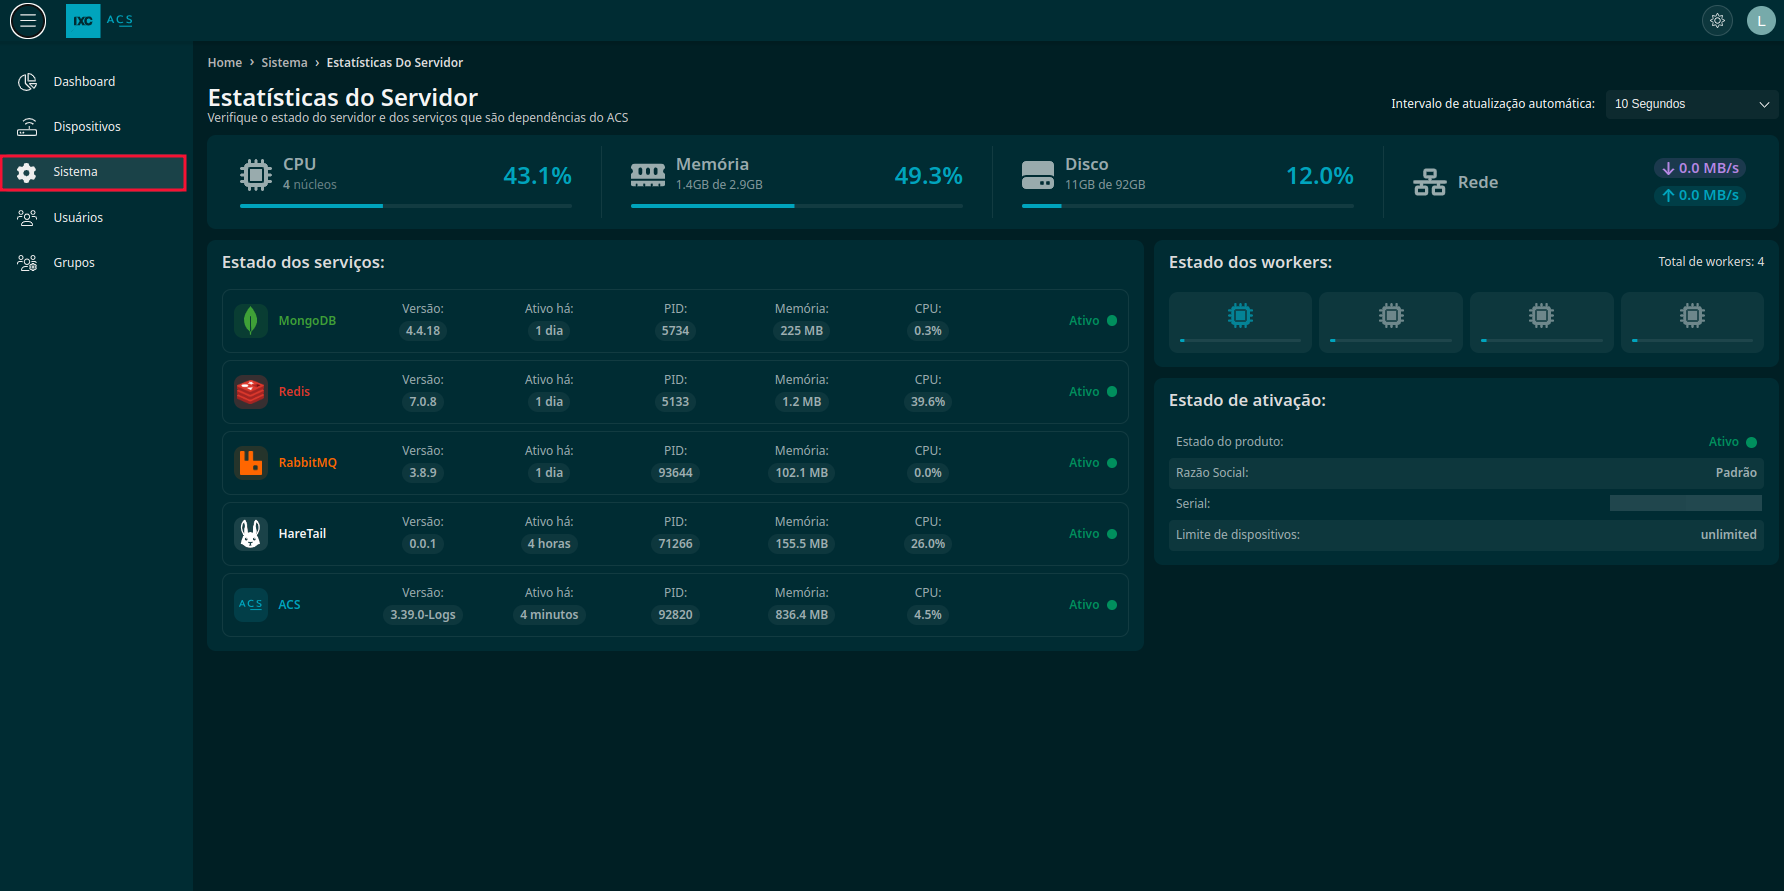The height and width of the screenshot is (891, 1784).
Task: Open the user avatar "L"
Action: [x=1761, y=20]
